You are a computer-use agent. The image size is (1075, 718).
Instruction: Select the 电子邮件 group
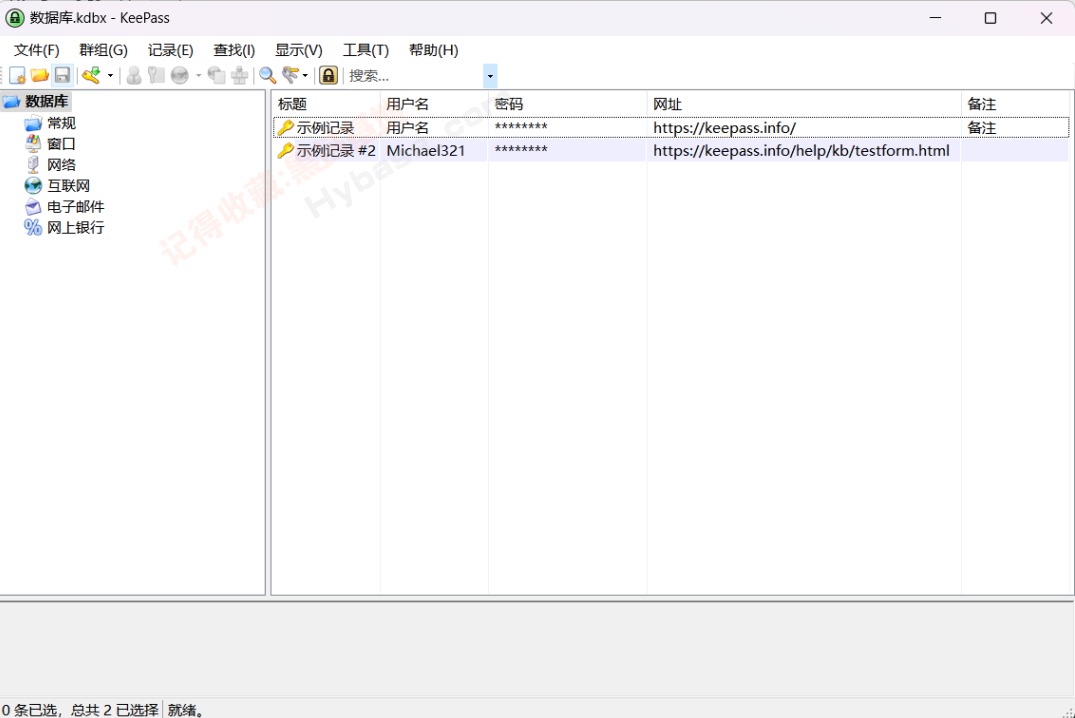75,206
